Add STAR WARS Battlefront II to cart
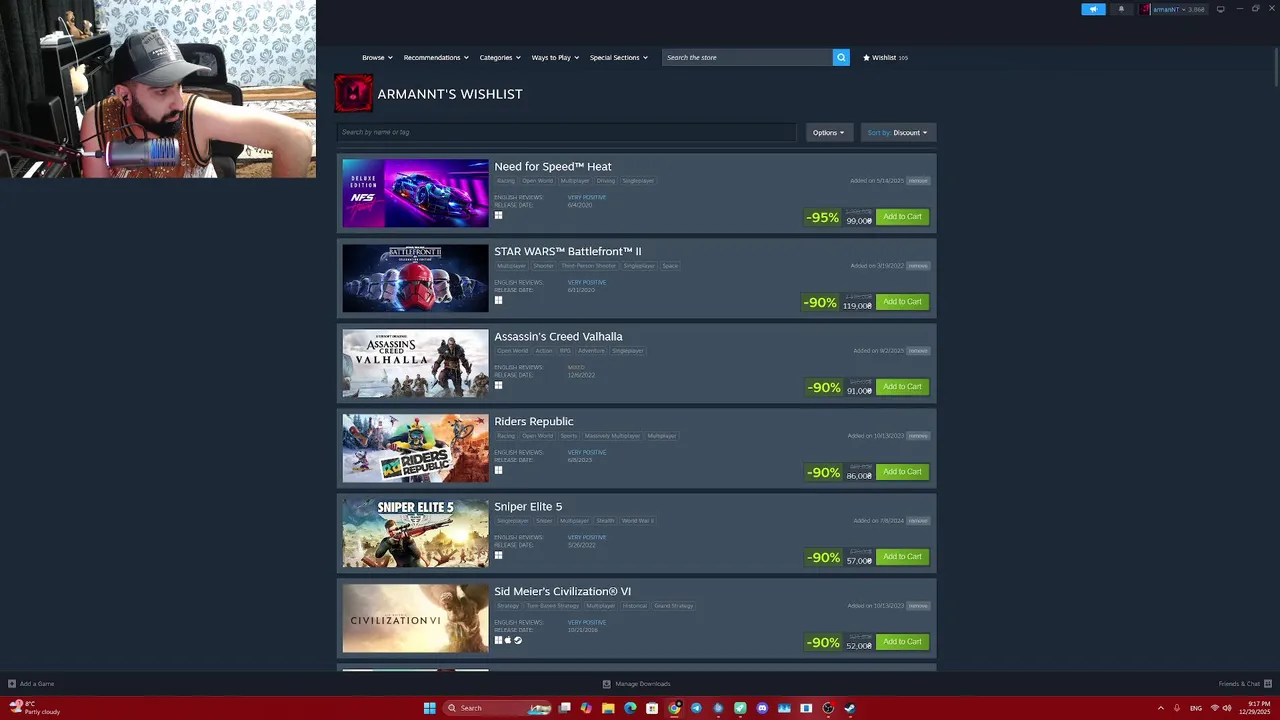This screenshot has width=1280, height=720. [902, 301]
